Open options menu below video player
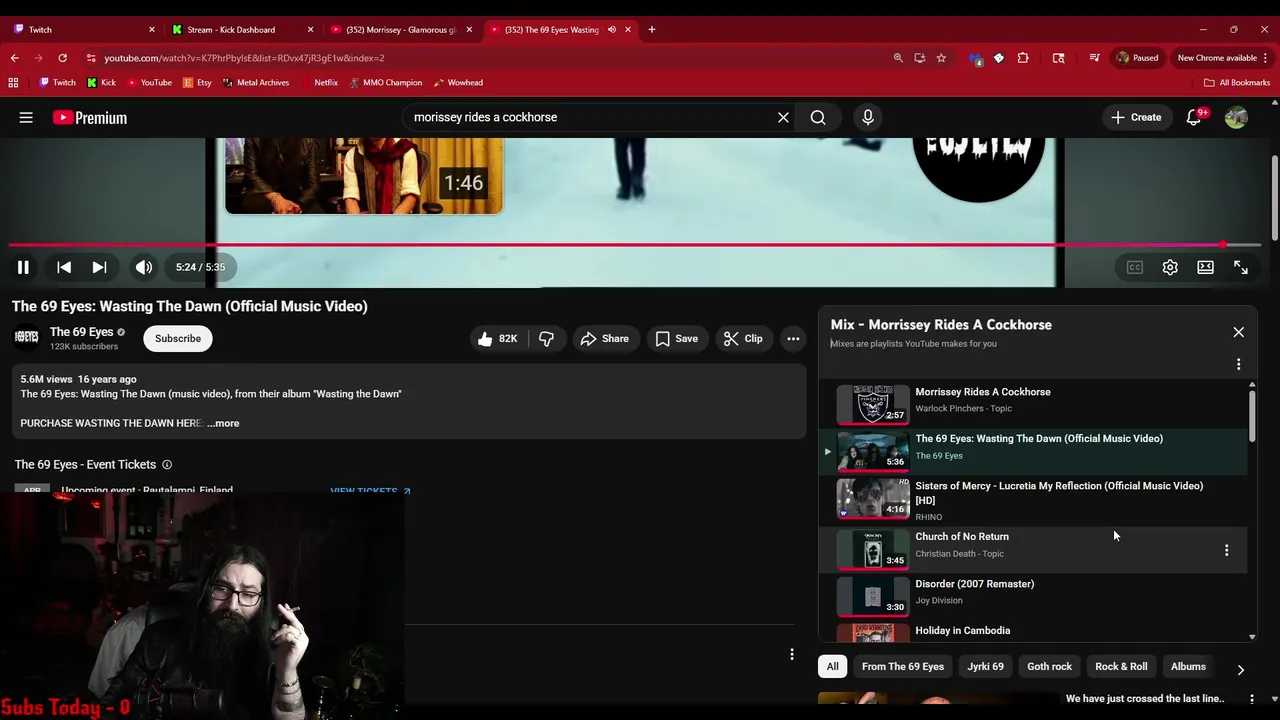1280x720 pixels. click(x=792, y=654)
